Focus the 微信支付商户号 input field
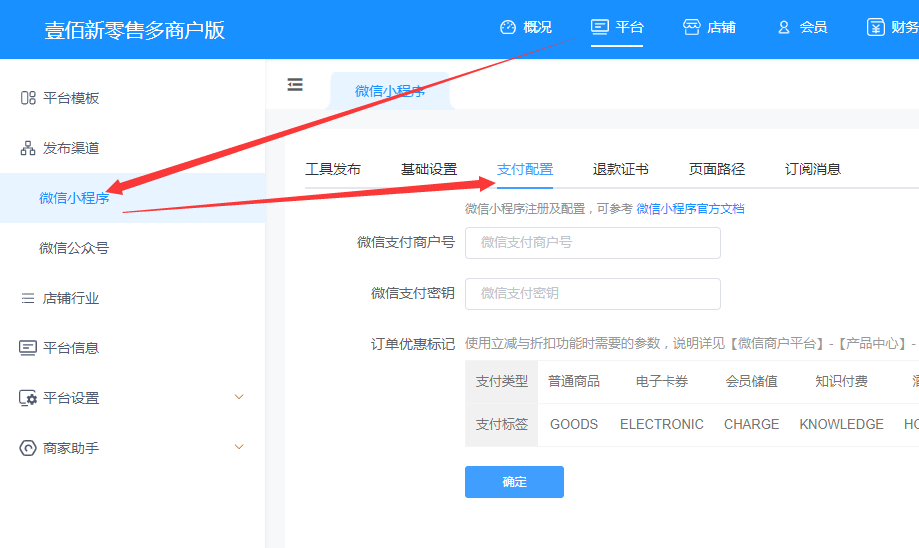 [593, 243]
